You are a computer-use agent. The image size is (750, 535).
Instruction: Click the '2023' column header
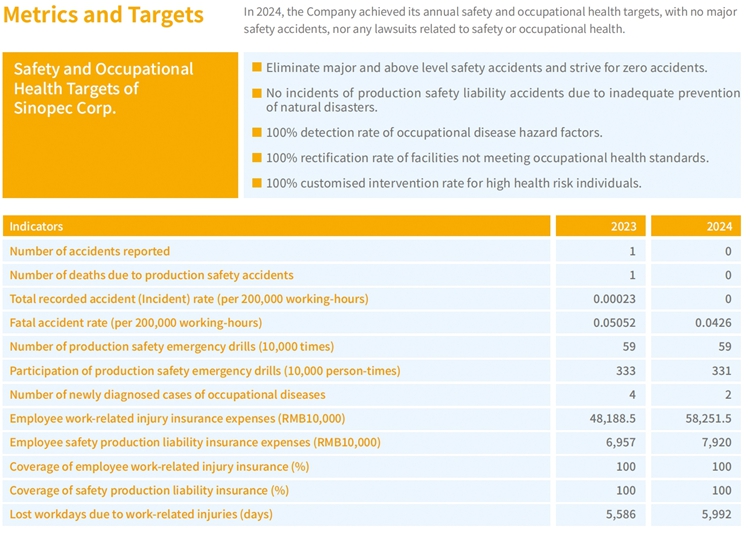(623, 227)
